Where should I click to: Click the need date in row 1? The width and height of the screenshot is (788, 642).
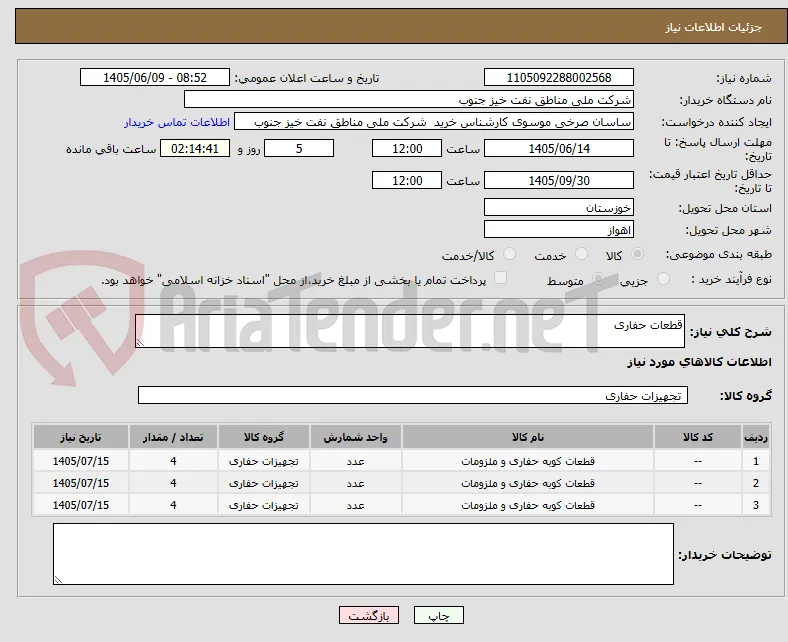81,461
